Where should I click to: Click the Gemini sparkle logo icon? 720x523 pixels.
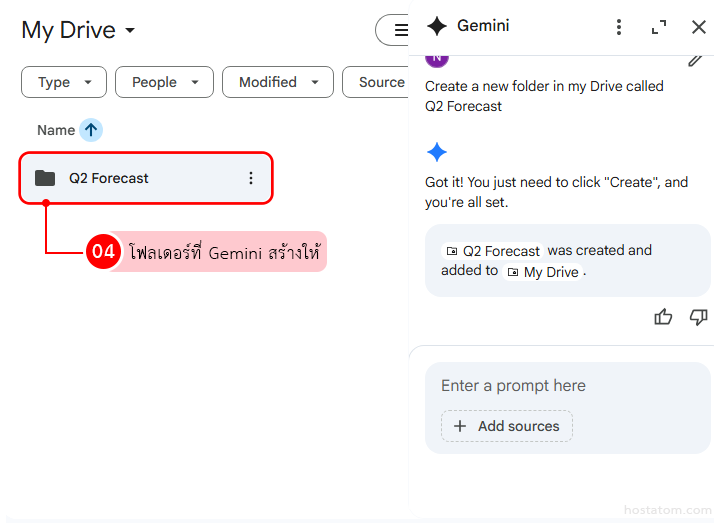[x=436, y=27]
